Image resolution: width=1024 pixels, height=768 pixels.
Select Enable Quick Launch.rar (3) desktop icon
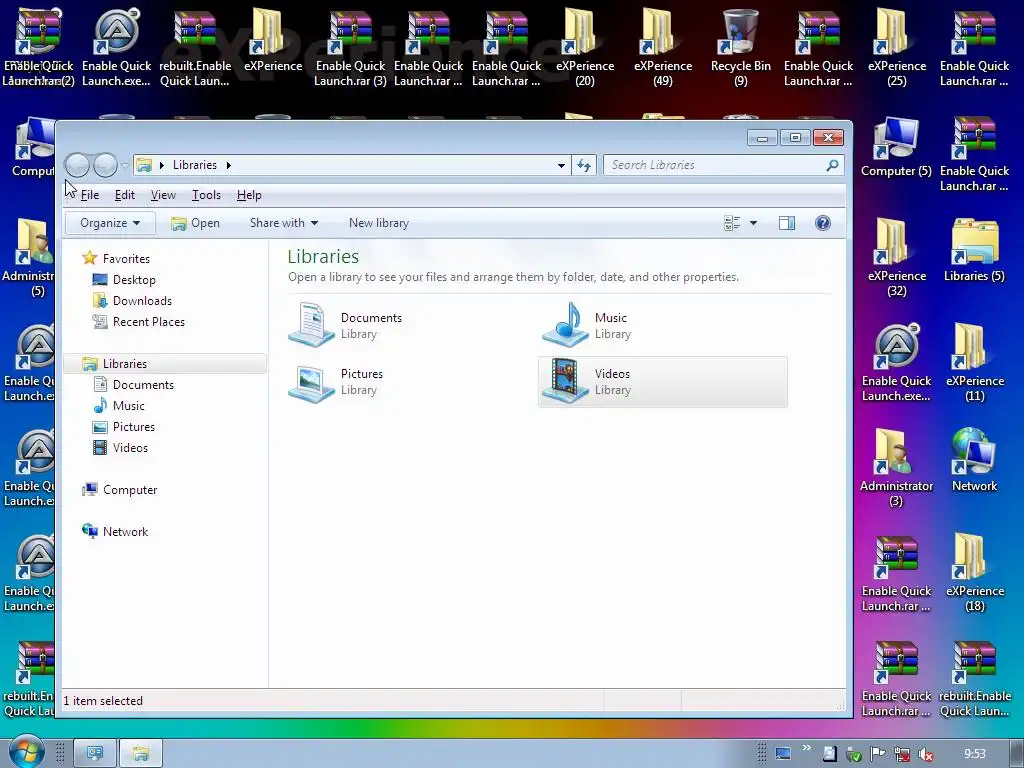pyautogui.click(x=351, y=48)
